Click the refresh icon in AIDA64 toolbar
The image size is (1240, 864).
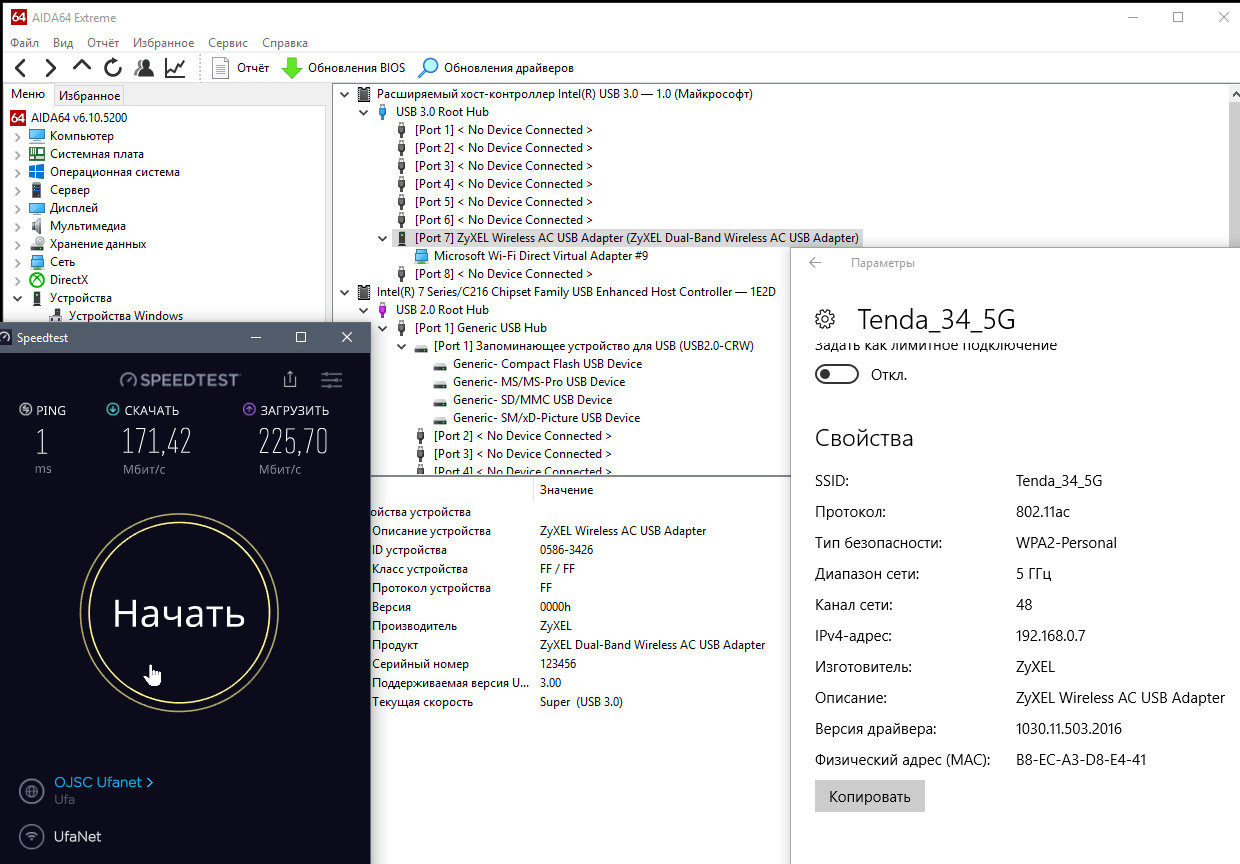click(113, 68)
